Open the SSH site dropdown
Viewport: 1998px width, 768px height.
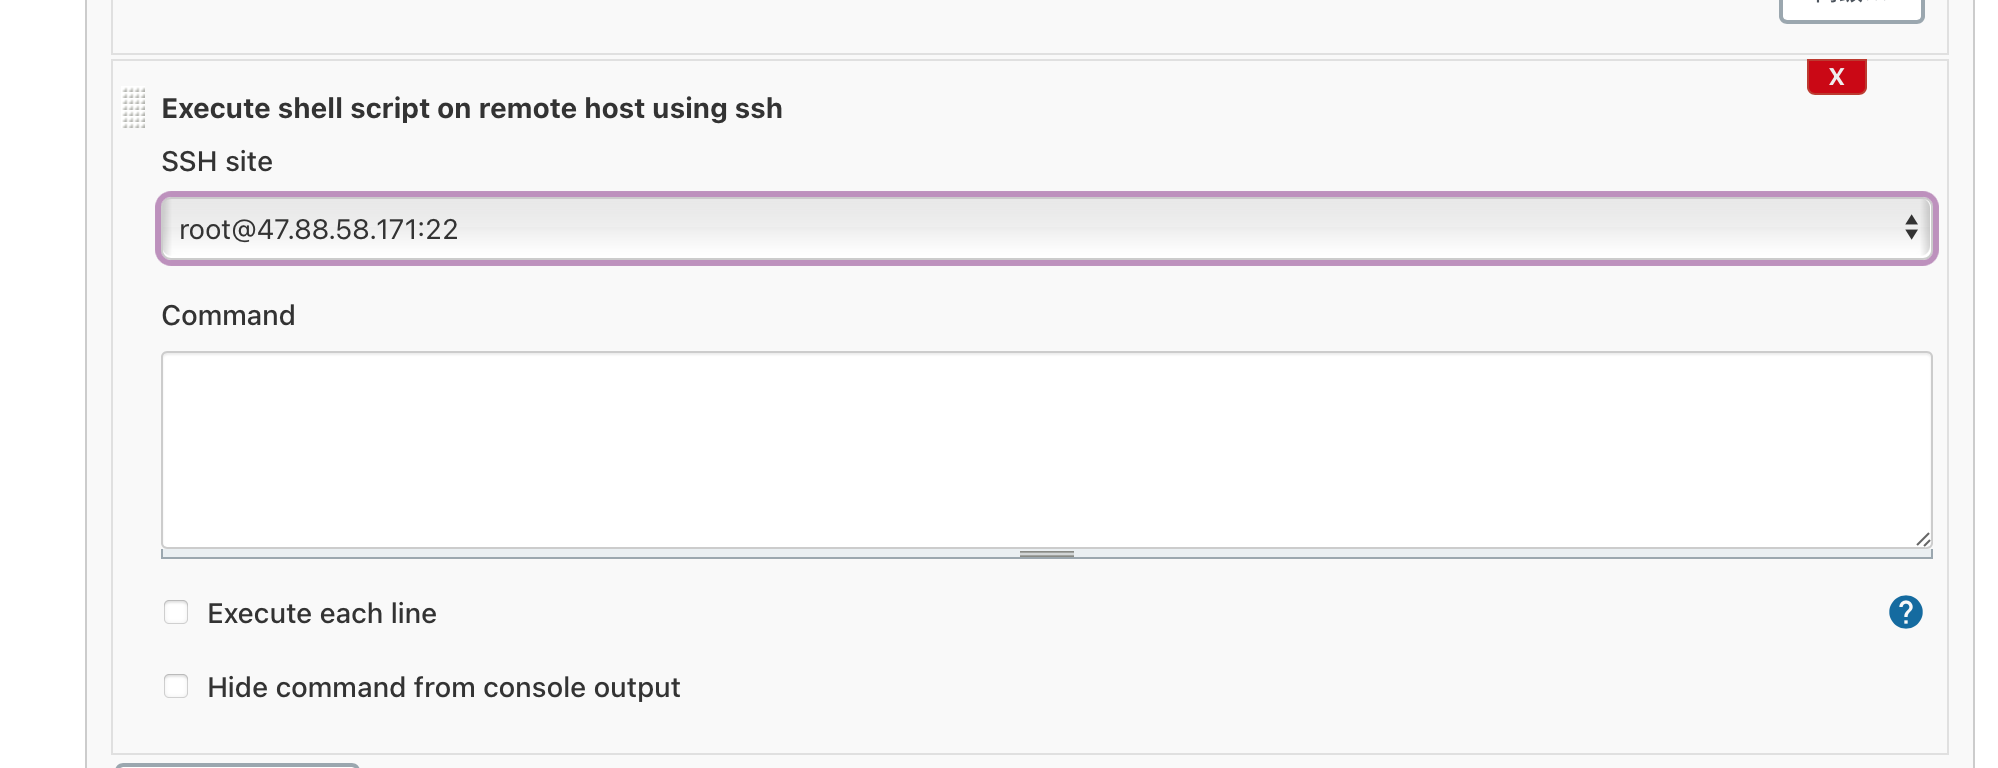(x=1045, y=229)
